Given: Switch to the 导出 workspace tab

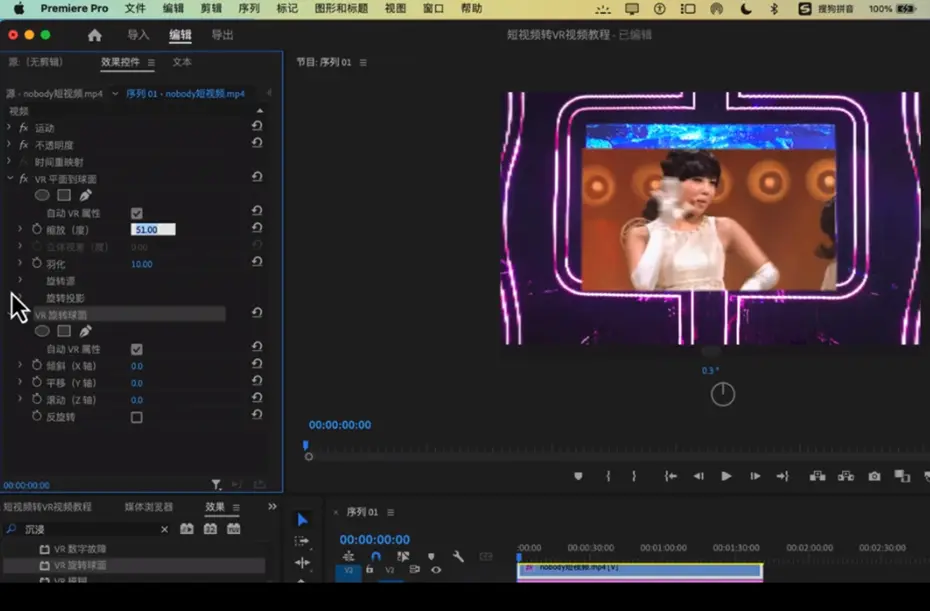Looking at the screenshot, I should tap(222, 35).
